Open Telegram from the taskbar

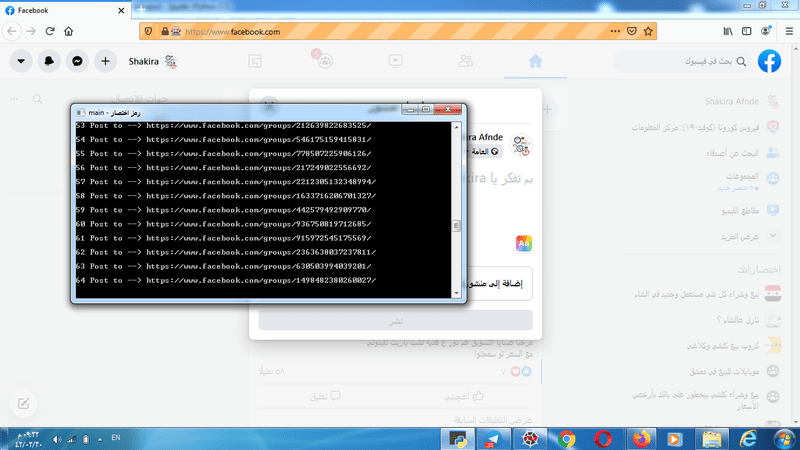point(493,439)
